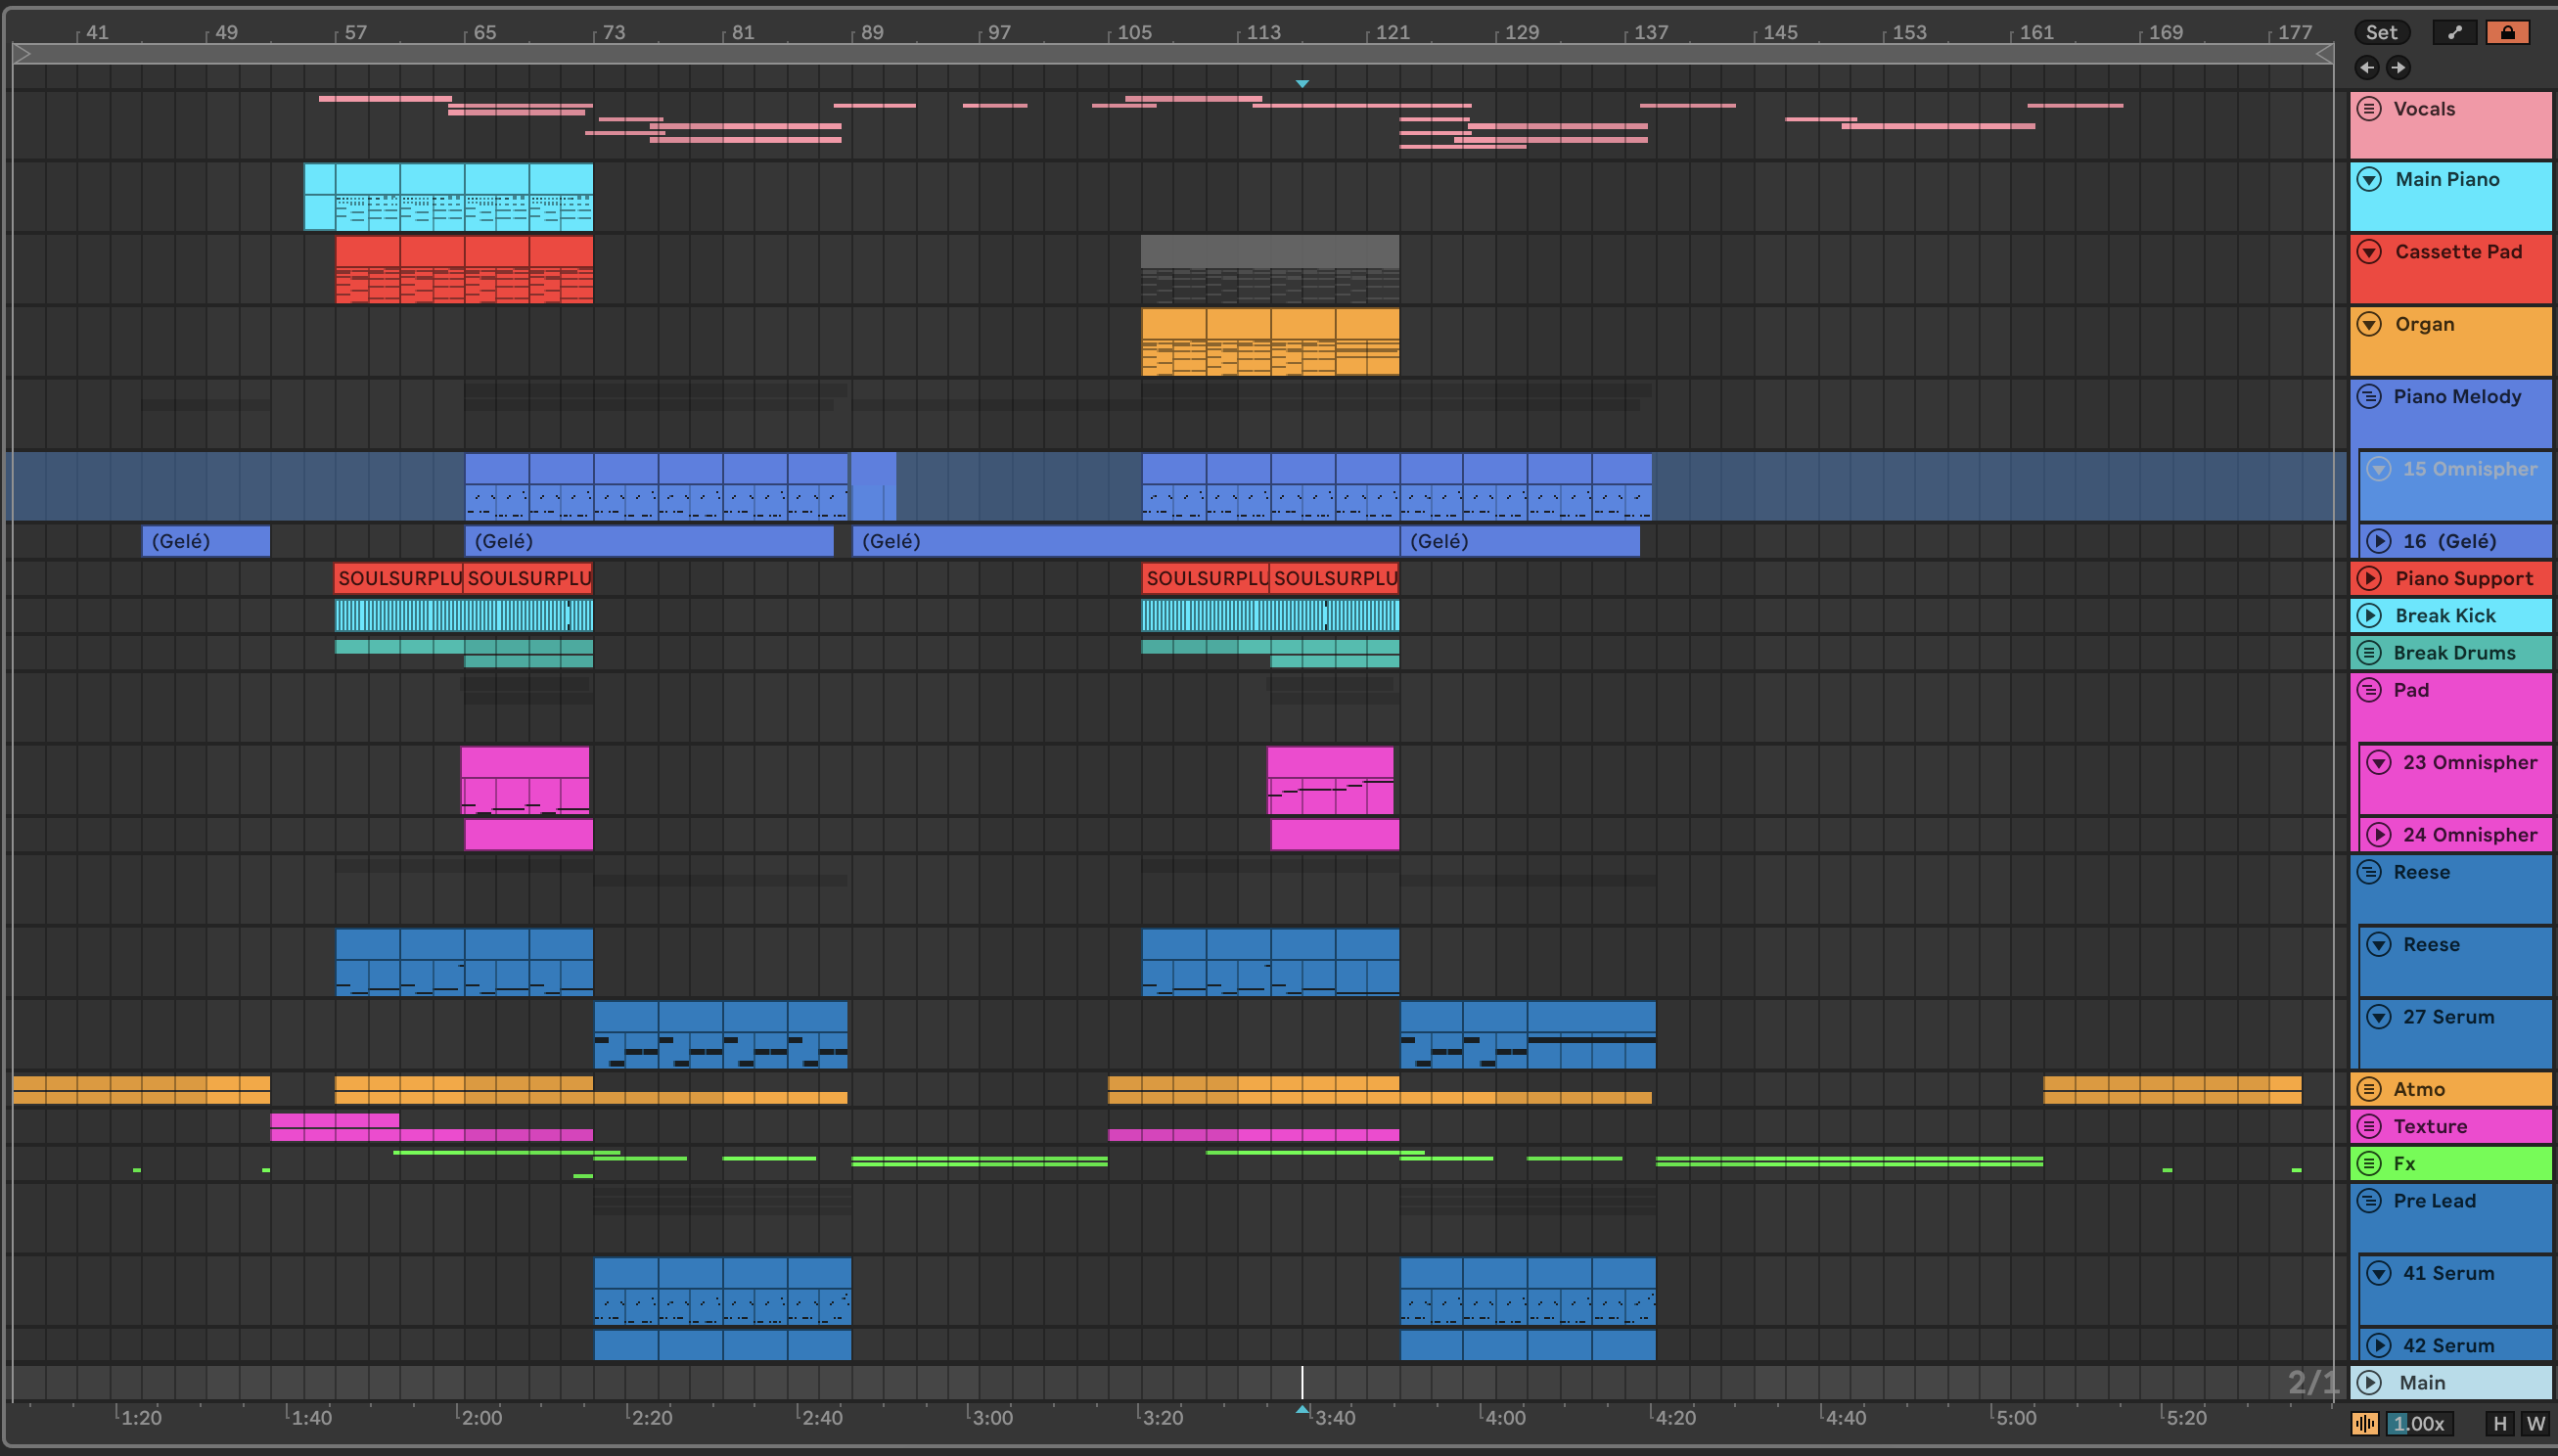The width and height of the screenshot is (2558, 1456).
Task: Open the Vocals group fold icon
Action: [2369, 108]
